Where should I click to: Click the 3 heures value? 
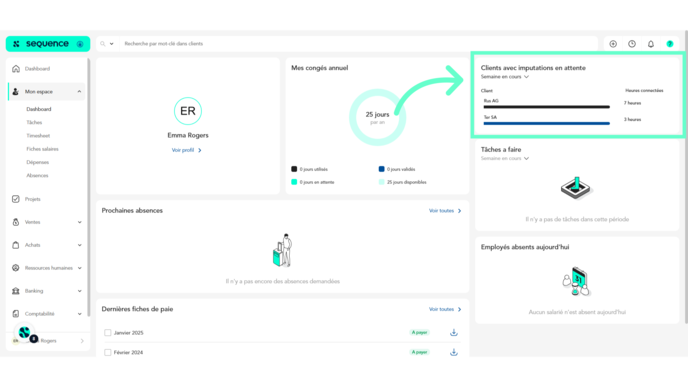(x=632, y=119)
